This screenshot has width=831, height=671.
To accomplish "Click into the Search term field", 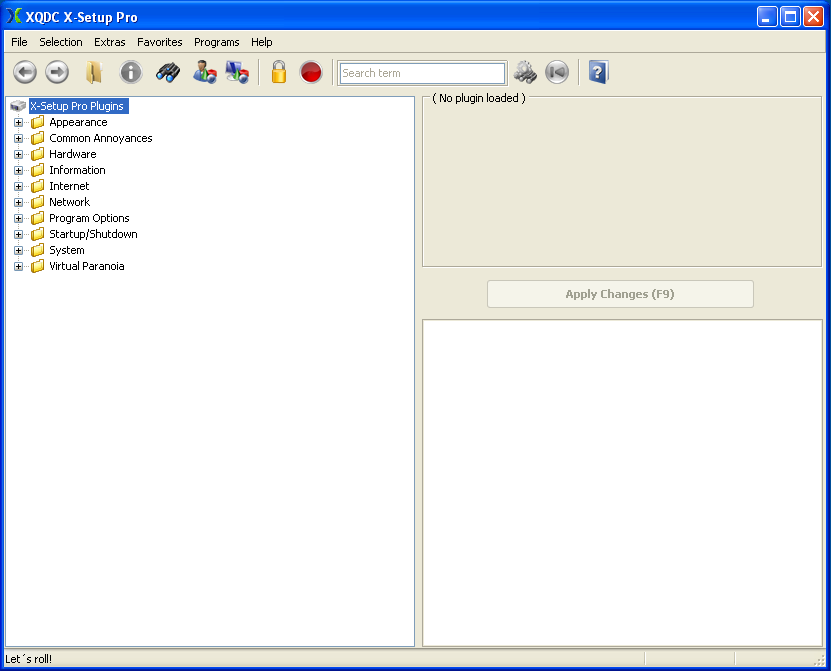I will 422,73.
